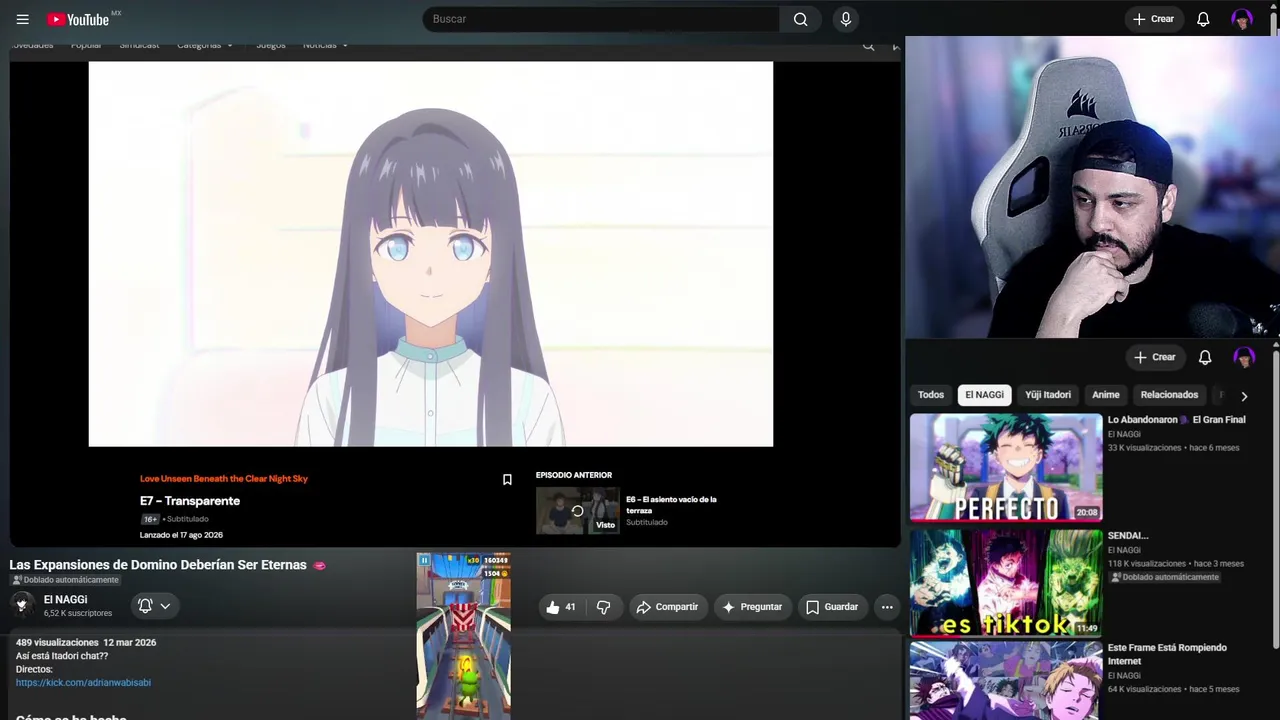The image size is (1280, 720).
Task: Click the magnifier search button beside Buscar
Action: coord(800,19)
